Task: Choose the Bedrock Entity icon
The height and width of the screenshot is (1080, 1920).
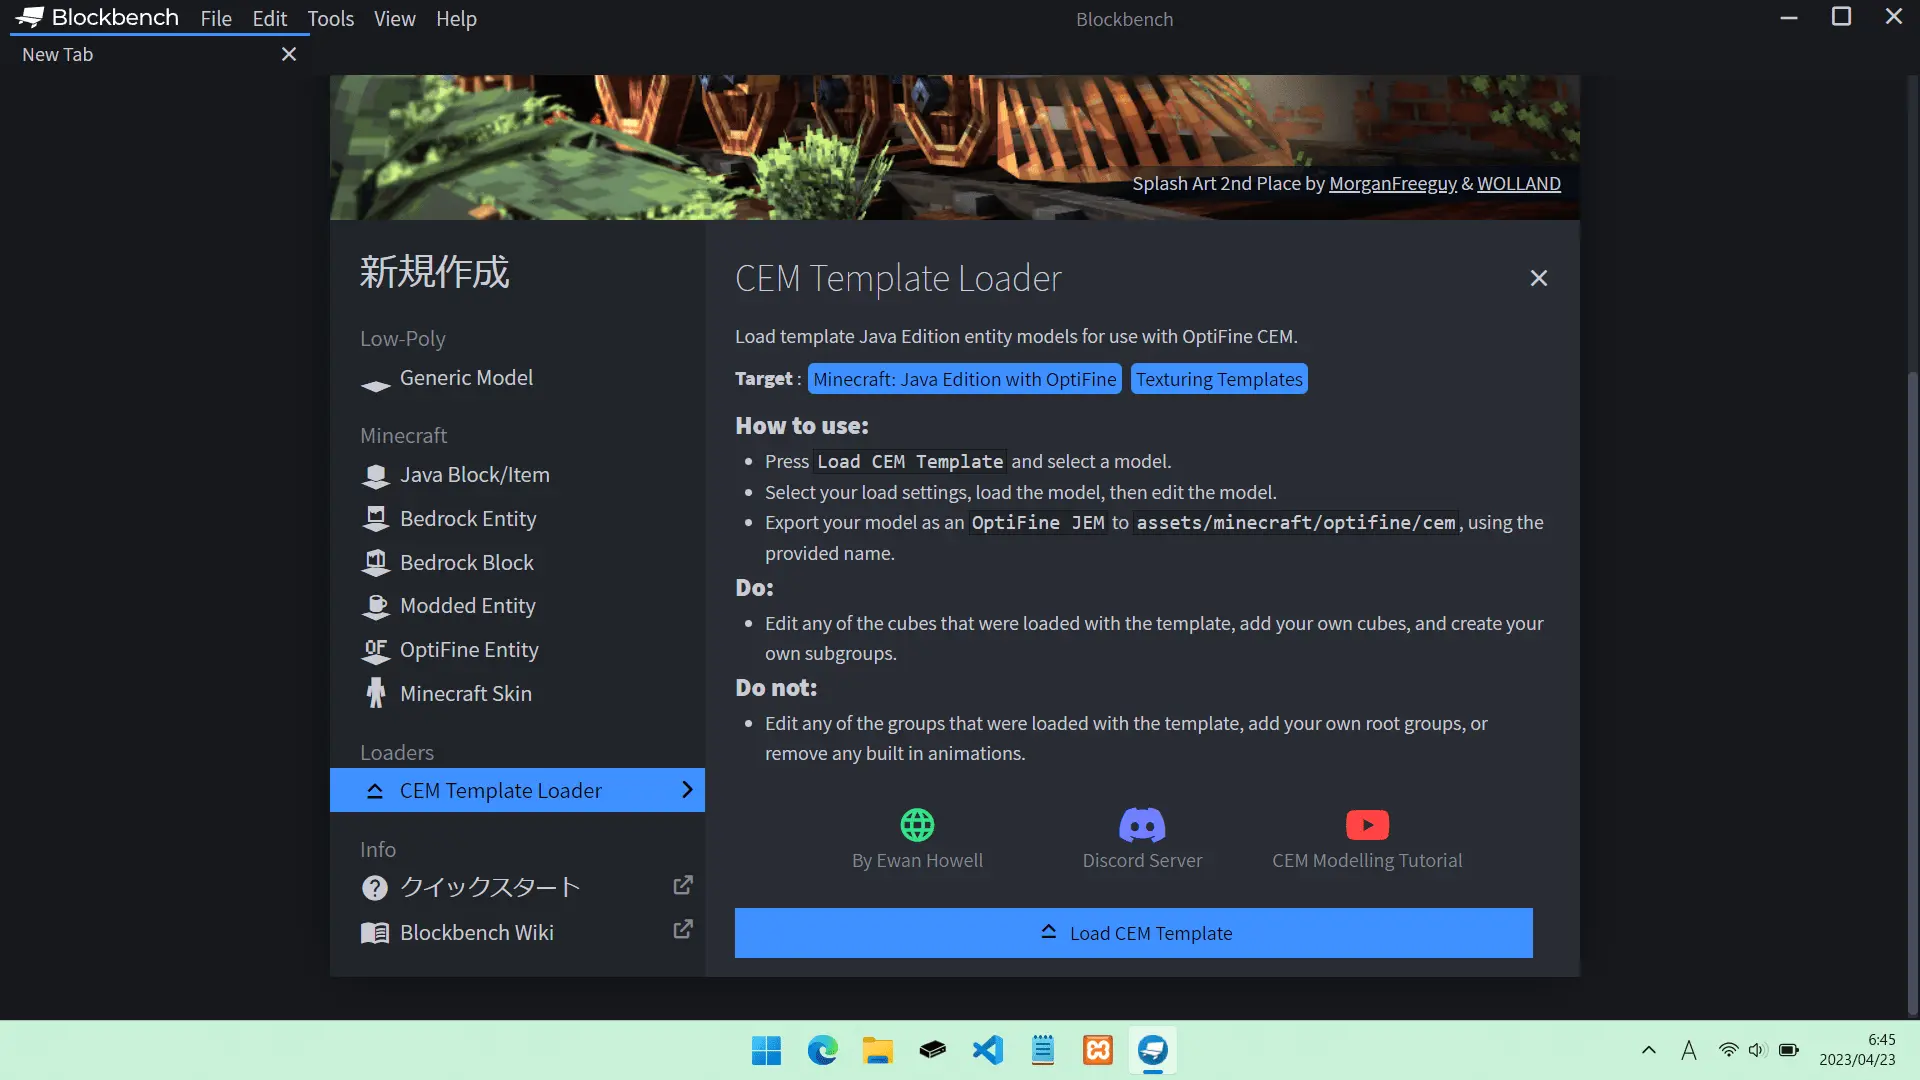Action: (x=375, y=519)
